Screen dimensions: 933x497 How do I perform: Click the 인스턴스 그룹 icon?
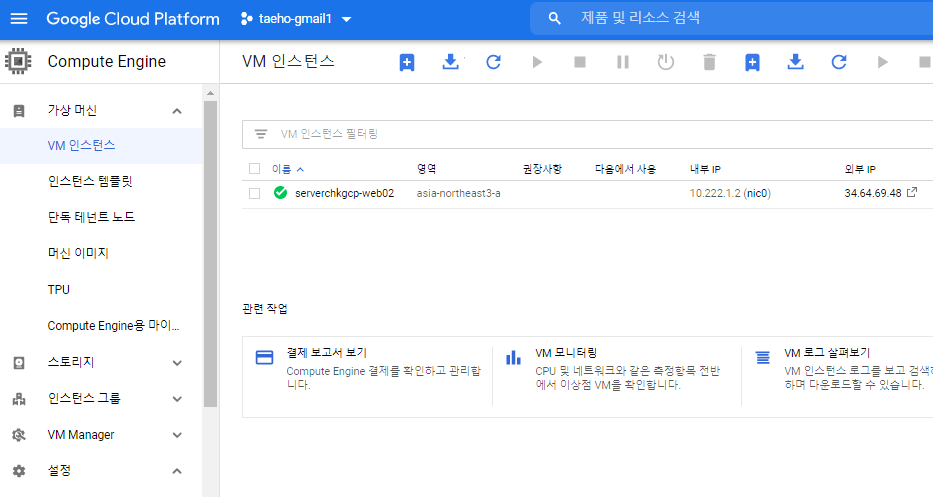coord(19,399)
